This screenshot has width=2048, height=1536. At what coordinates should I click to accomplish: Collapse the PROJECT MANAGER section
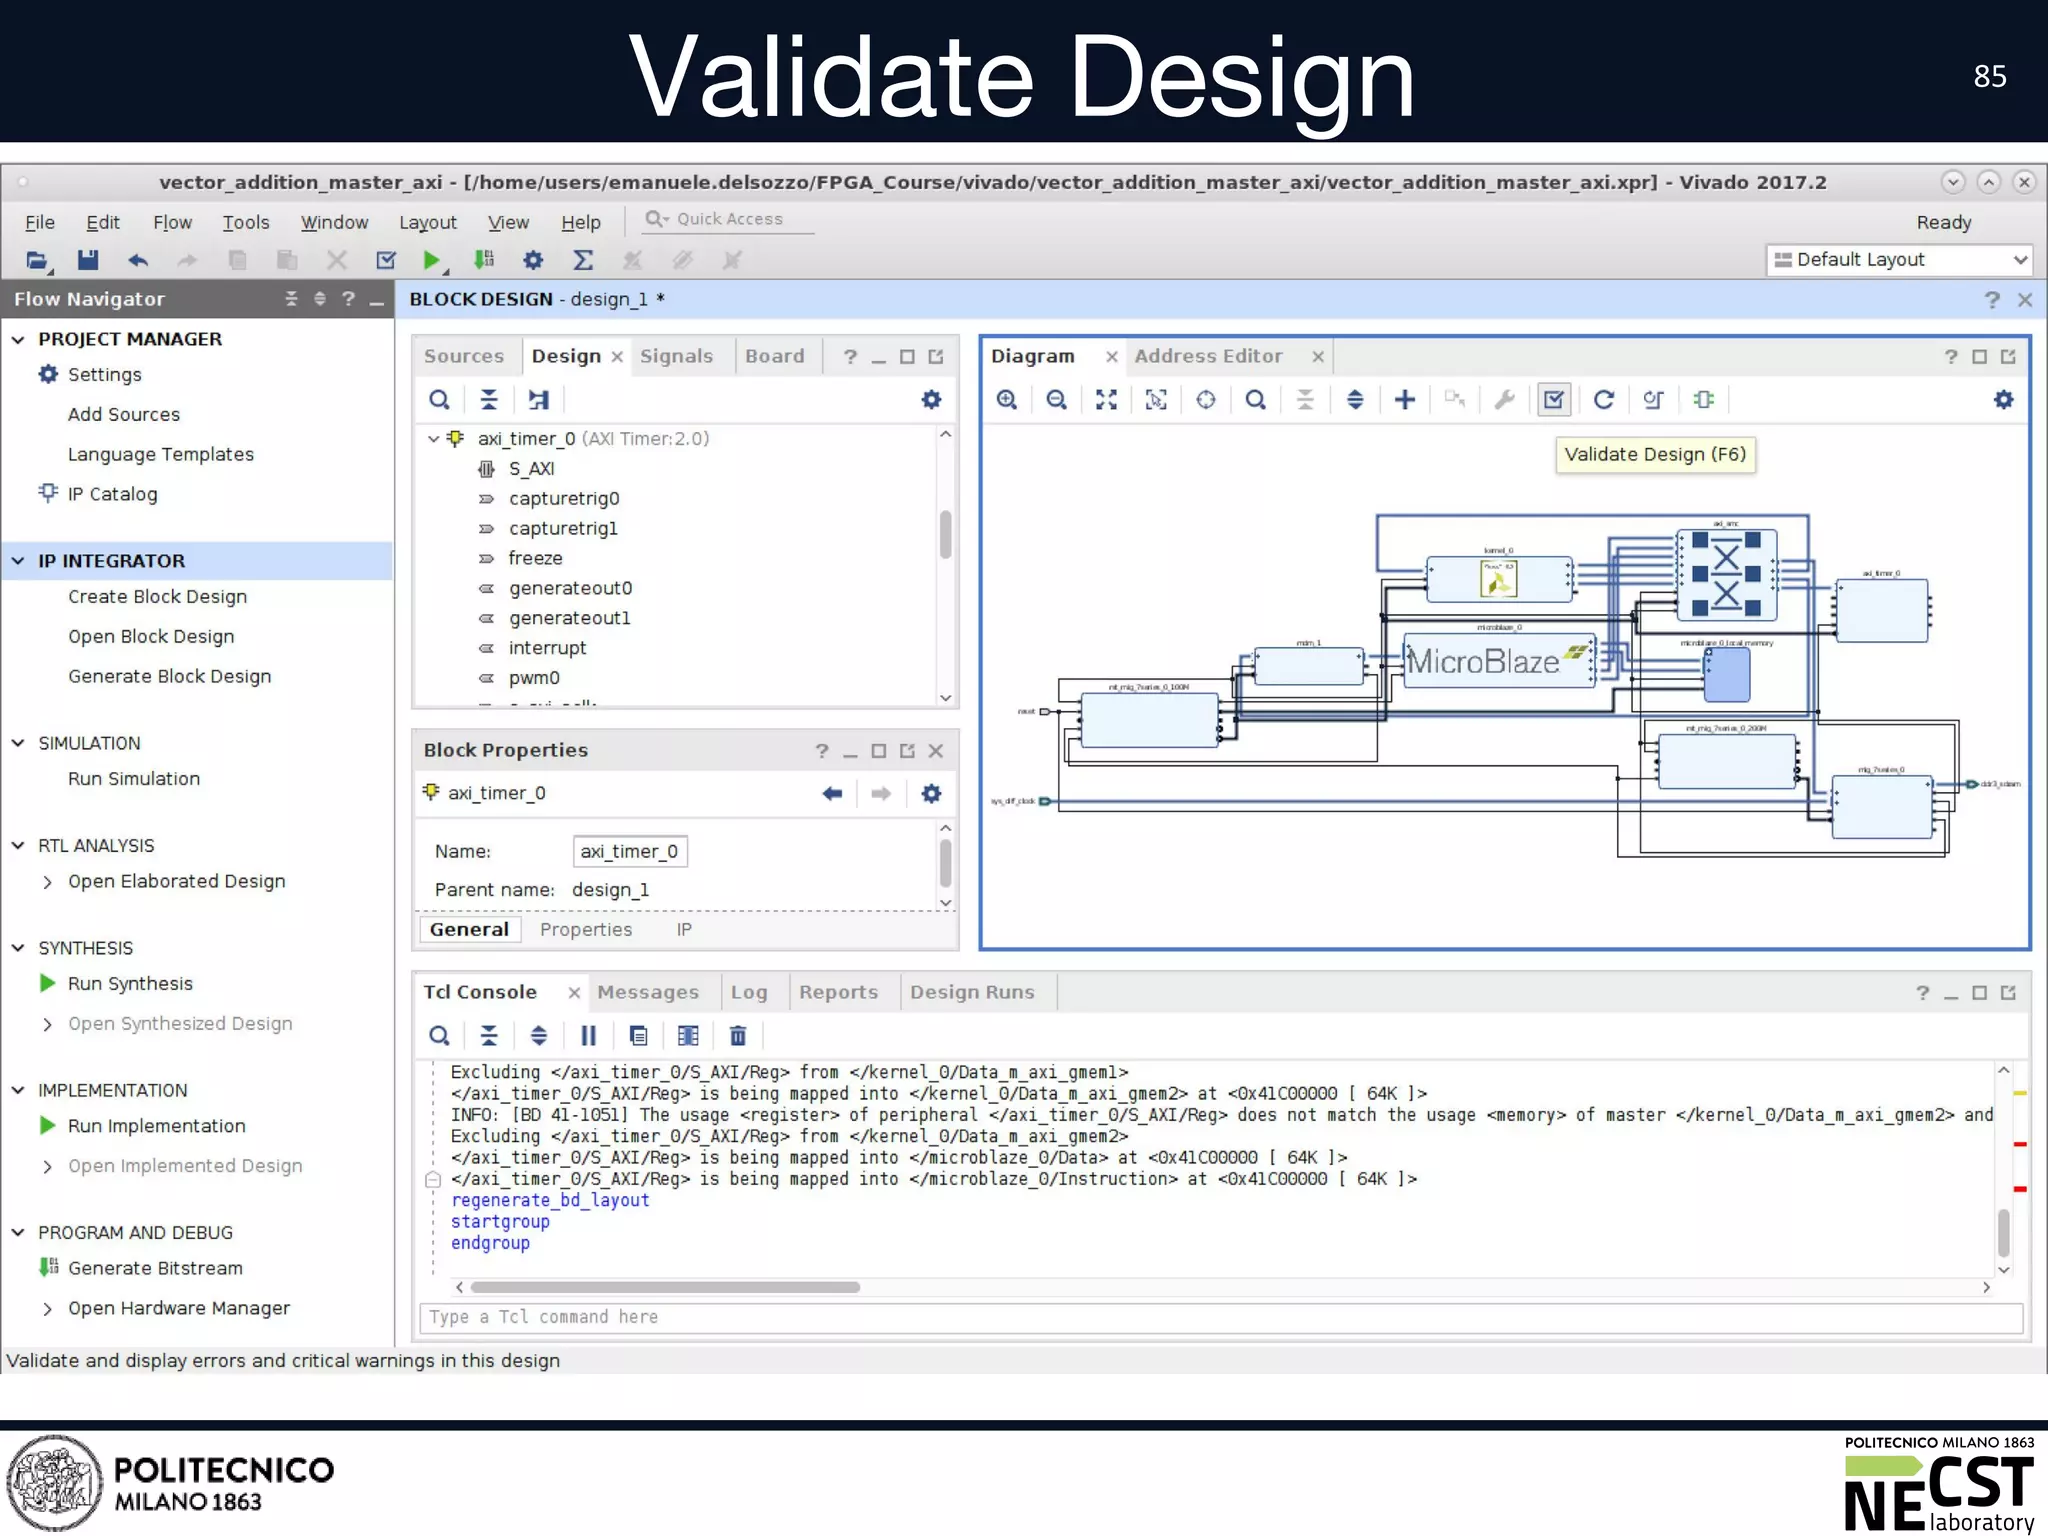[x=18, y=340]
